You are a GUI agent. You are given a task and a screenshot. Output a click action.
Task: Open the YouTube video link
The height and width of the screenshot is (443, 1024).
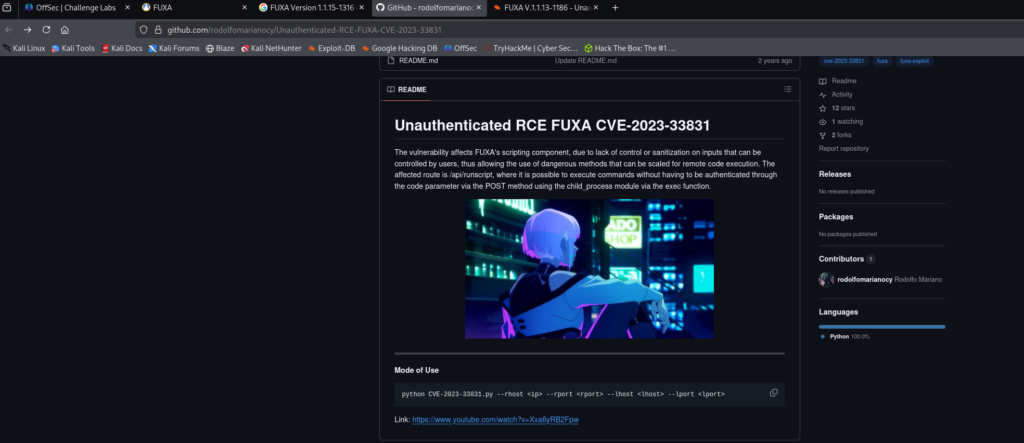(495, 420)
